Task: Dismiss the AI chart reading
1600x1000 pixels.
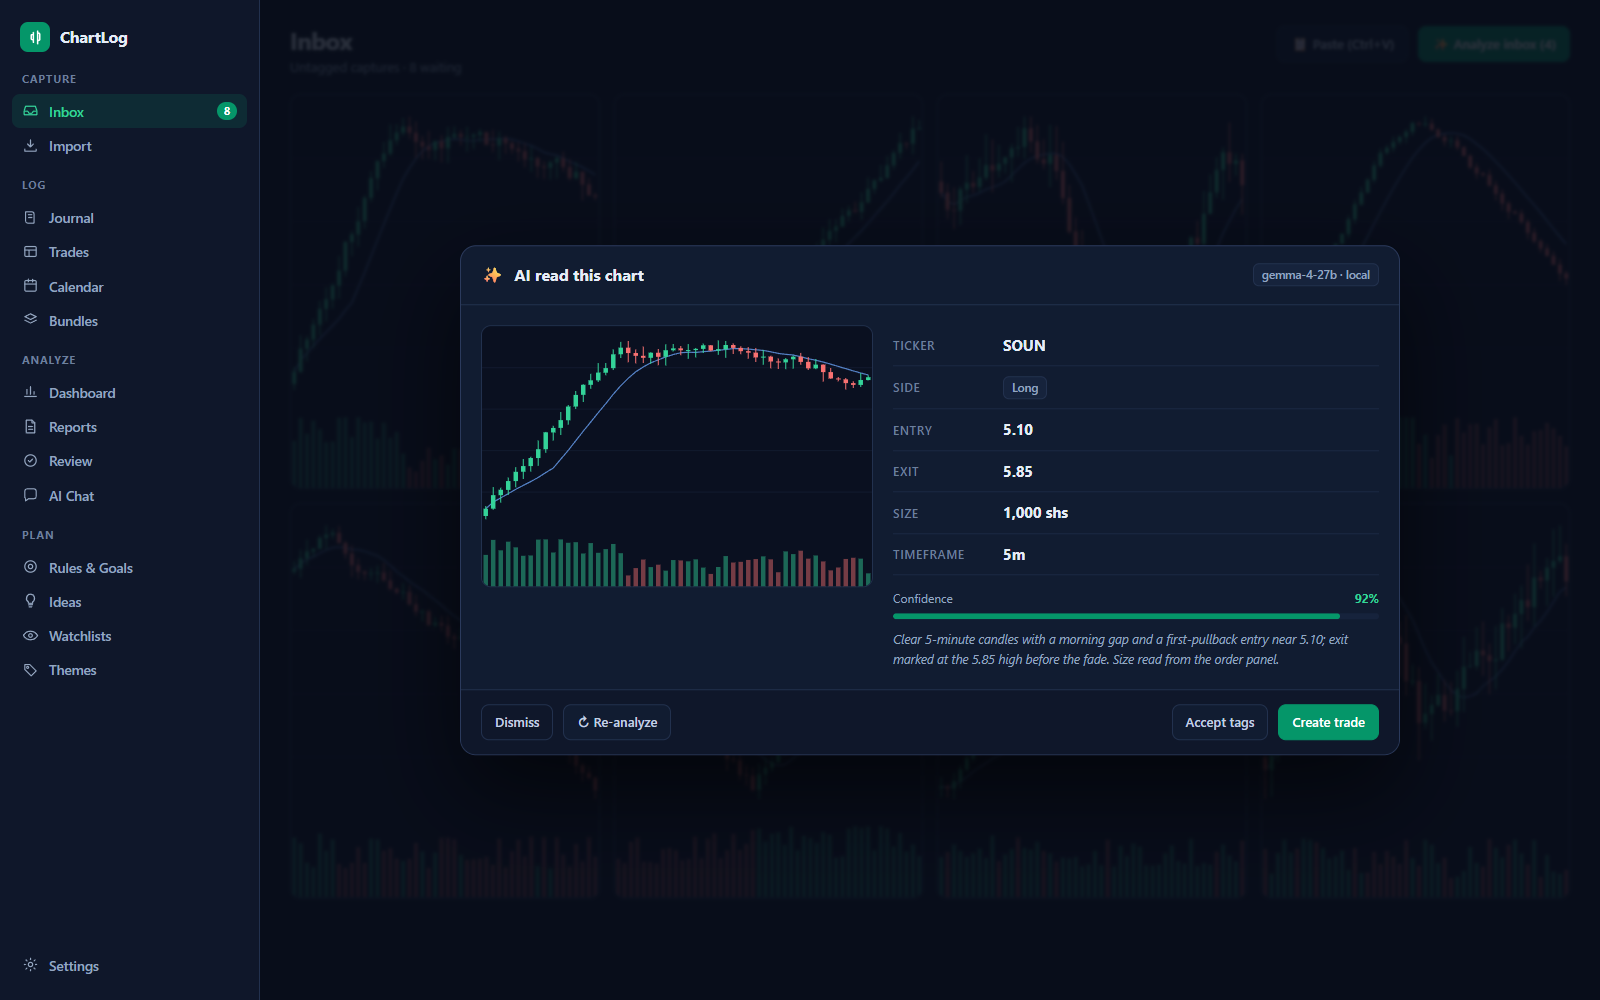Action: tap(517, 722)
